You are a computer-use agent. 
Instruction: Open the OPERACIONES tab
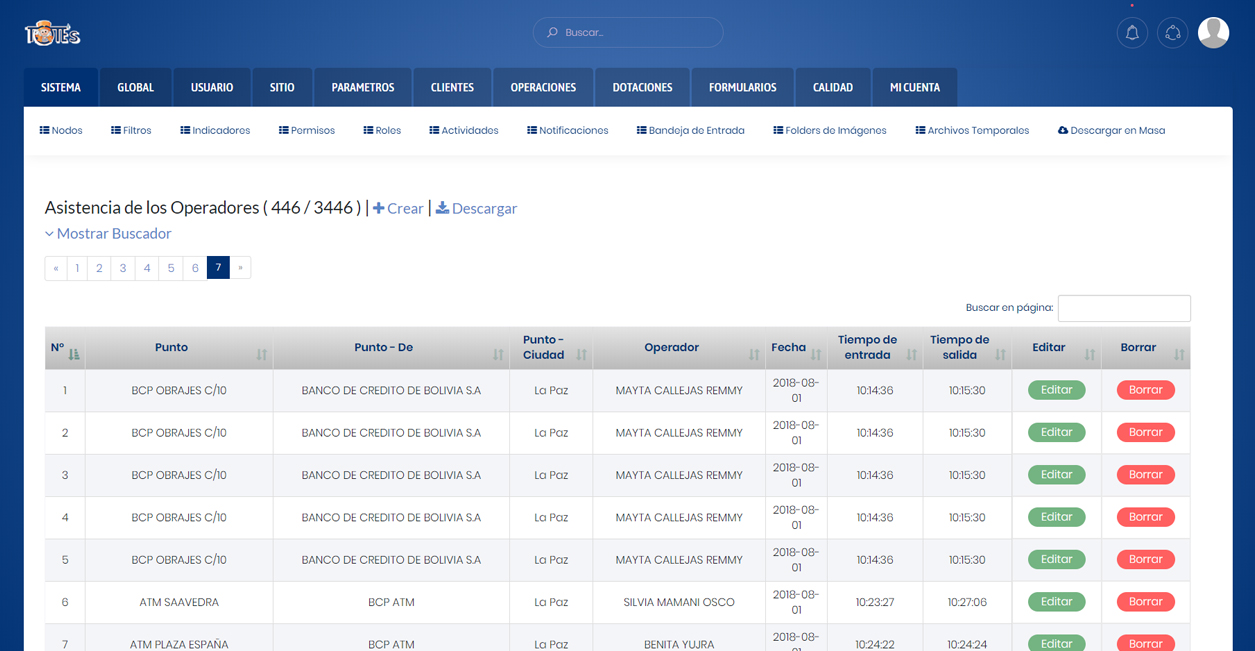[543, 88]
